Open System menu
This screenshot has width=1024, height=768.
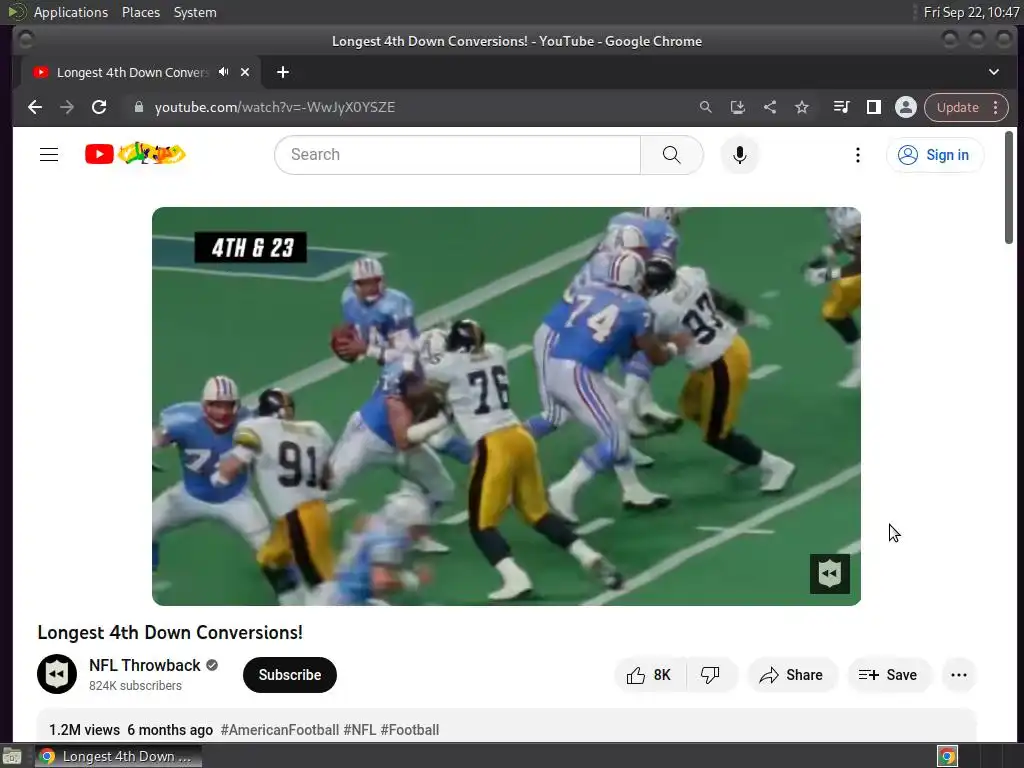point(195,12)
